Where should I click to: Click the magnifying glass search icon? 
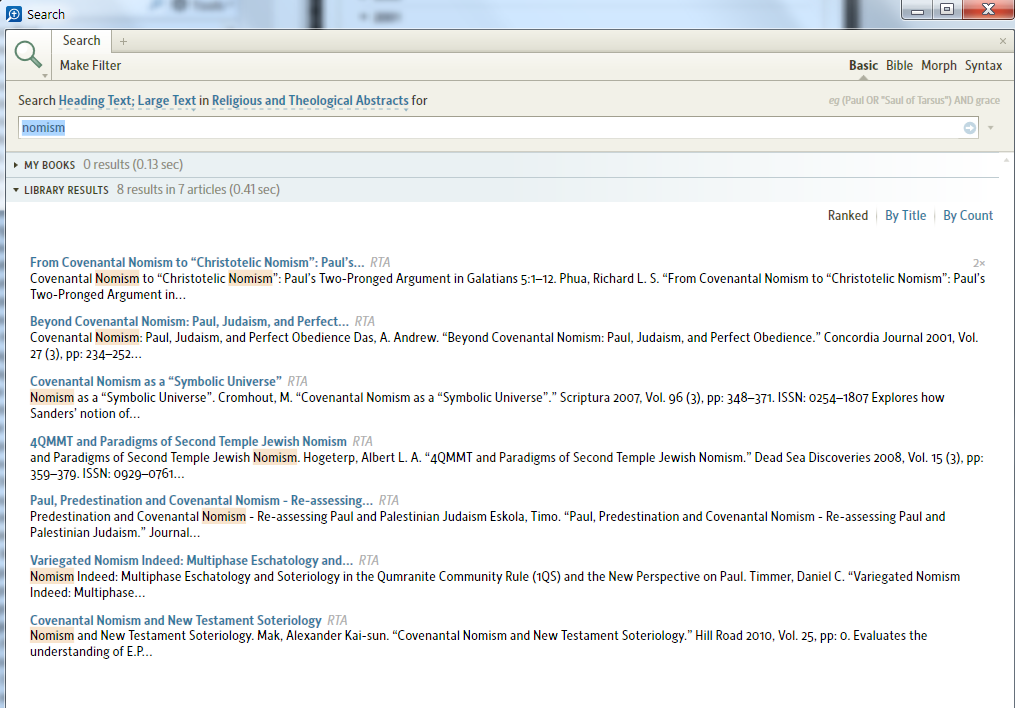pyautogui.click(x=28, y=54)
